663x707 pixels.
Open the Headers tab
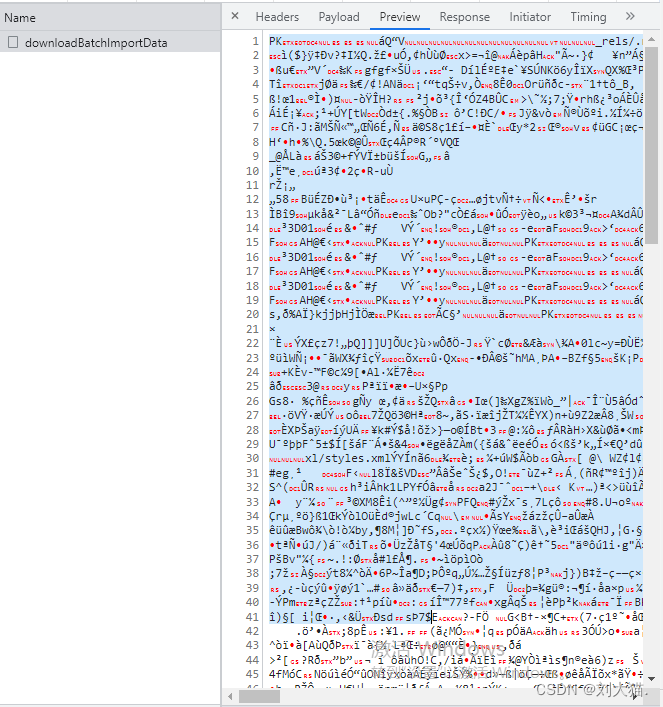[277, 17]
